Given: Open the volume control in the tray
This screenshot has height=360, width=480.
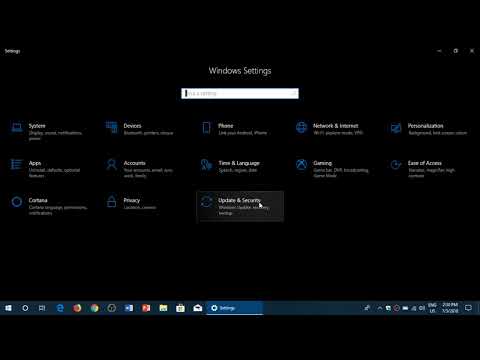Looking at the screenshot, I should [422, 308].
